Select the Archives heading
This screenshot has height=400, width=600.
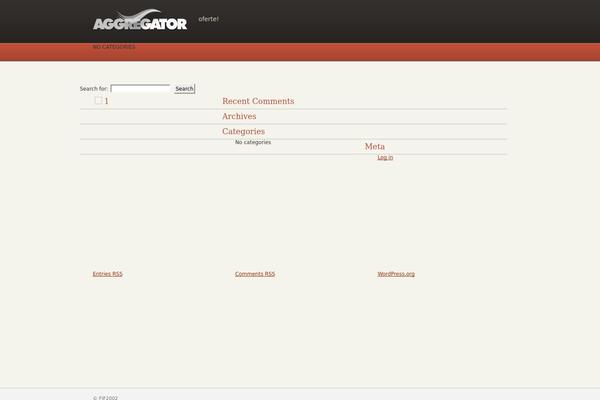[239, 116]
